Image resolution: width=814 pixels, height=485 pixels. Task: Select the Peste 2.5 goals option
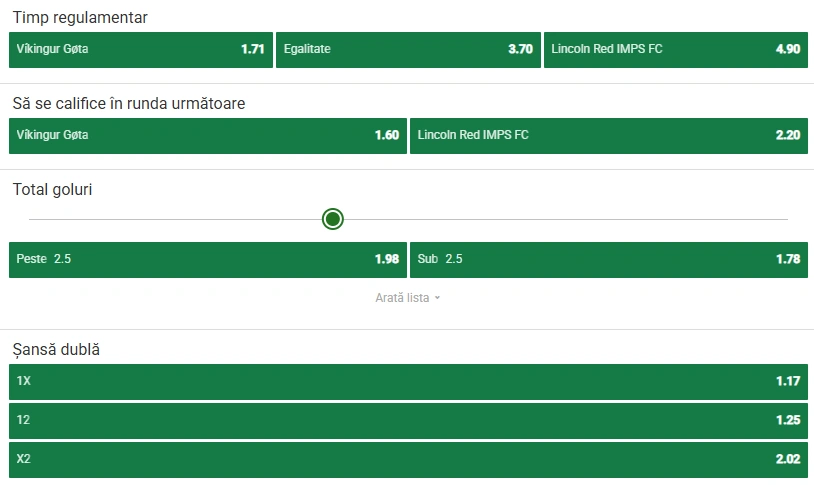tap(208, 260)
